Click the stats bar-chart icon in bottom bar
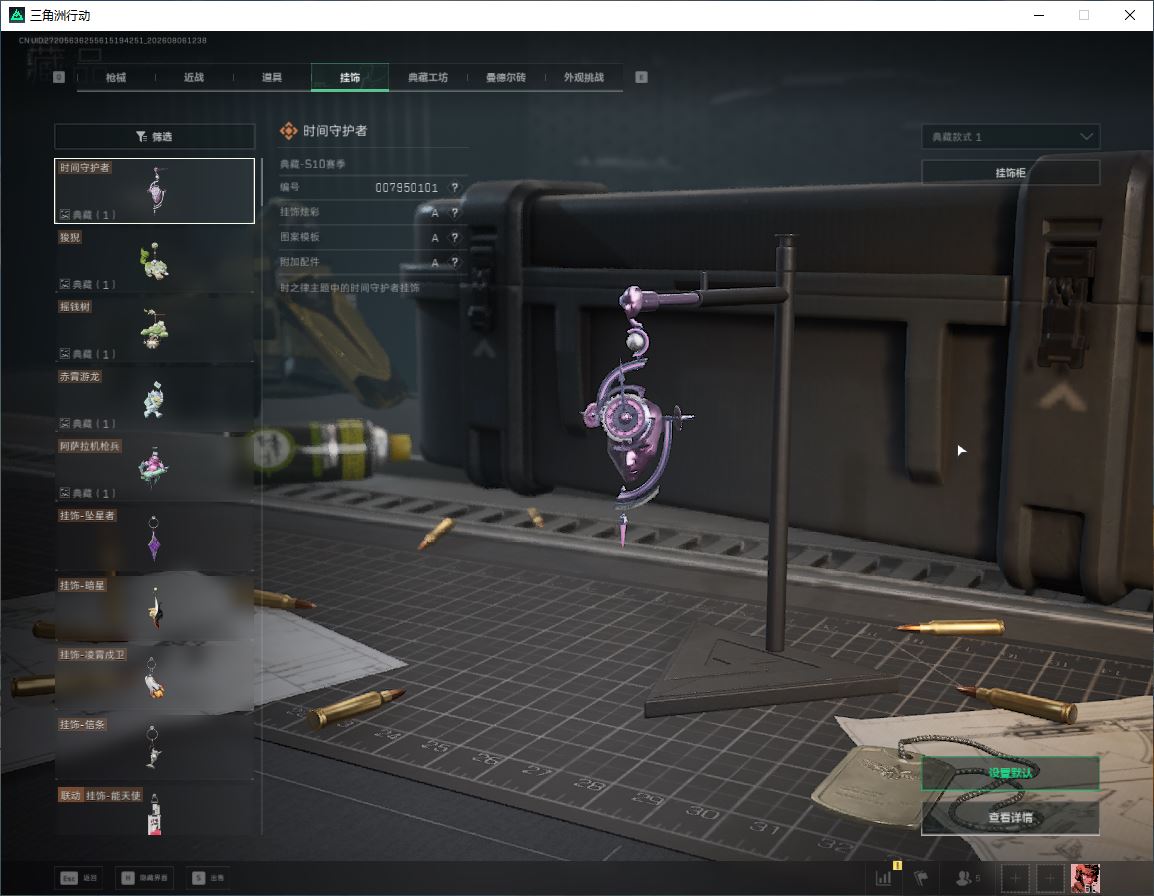The height and width of the screenshot is (896, 1154). tap(883, 878)
